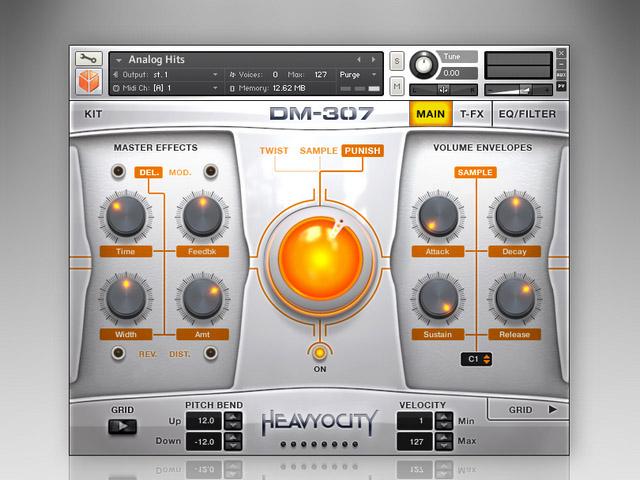Open the KIT page

(93, 114)
